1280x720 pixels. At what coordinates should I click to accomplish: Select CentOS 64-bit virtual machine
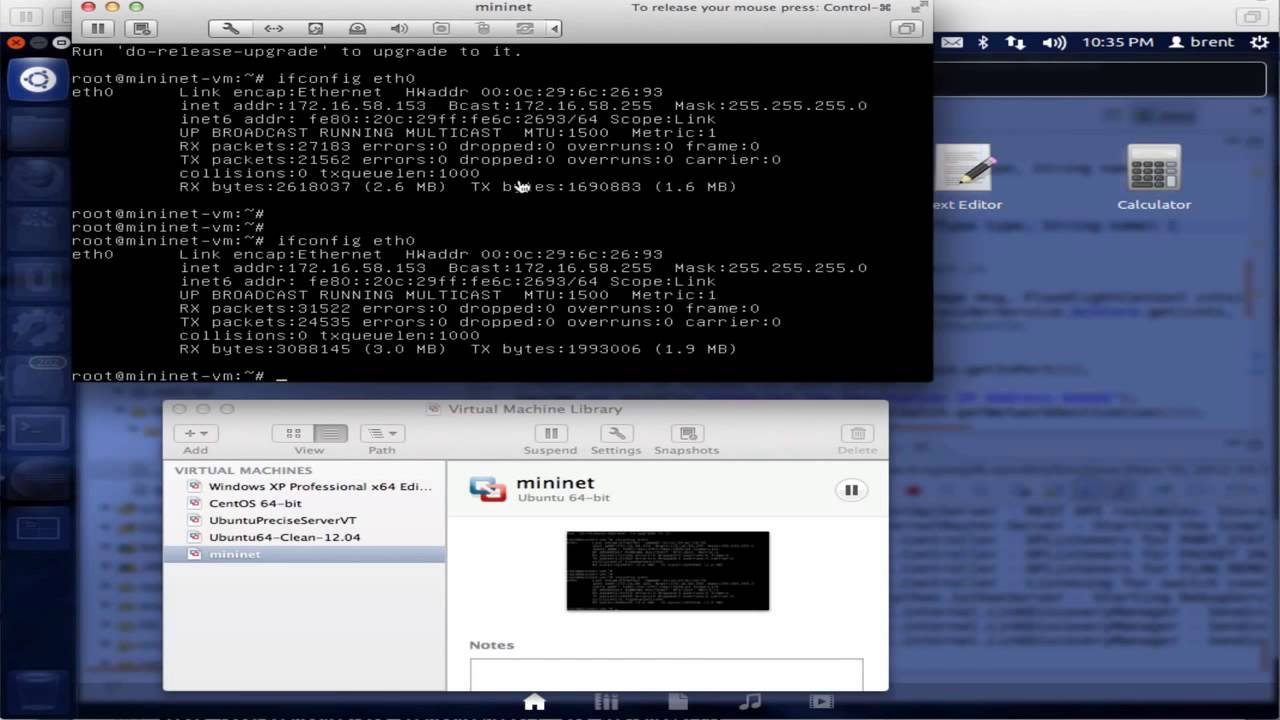point(305,503)
